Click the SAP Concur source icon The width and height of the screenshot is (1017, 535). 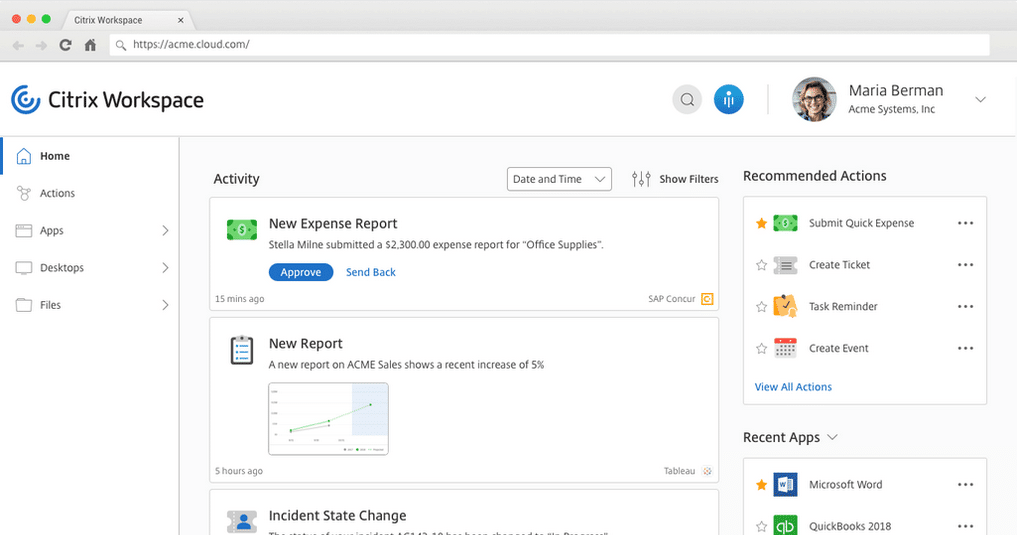tap(707, 299)
